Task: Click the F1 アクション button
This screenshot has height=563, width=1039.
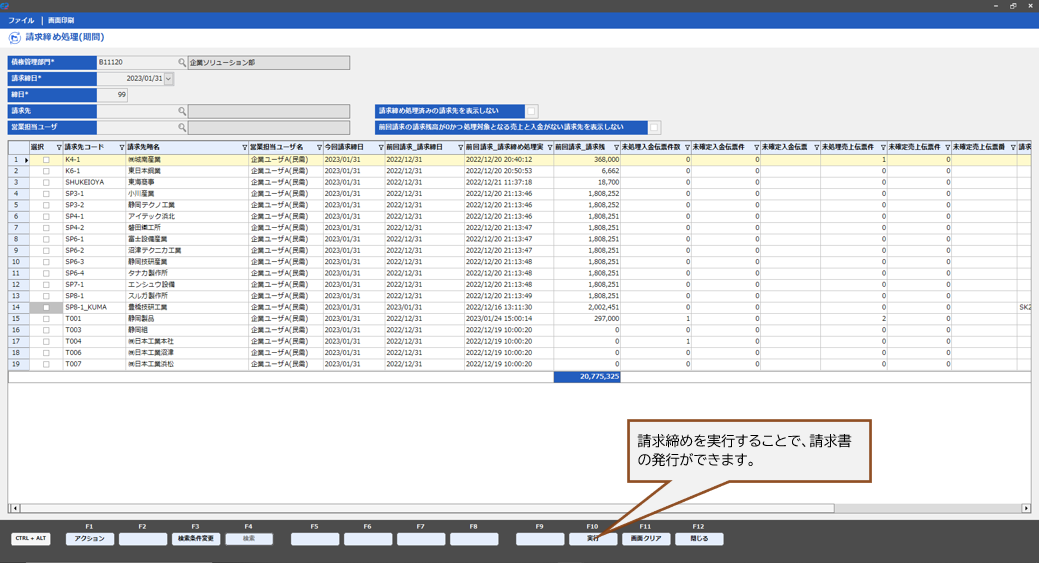Action: (89, 539)
